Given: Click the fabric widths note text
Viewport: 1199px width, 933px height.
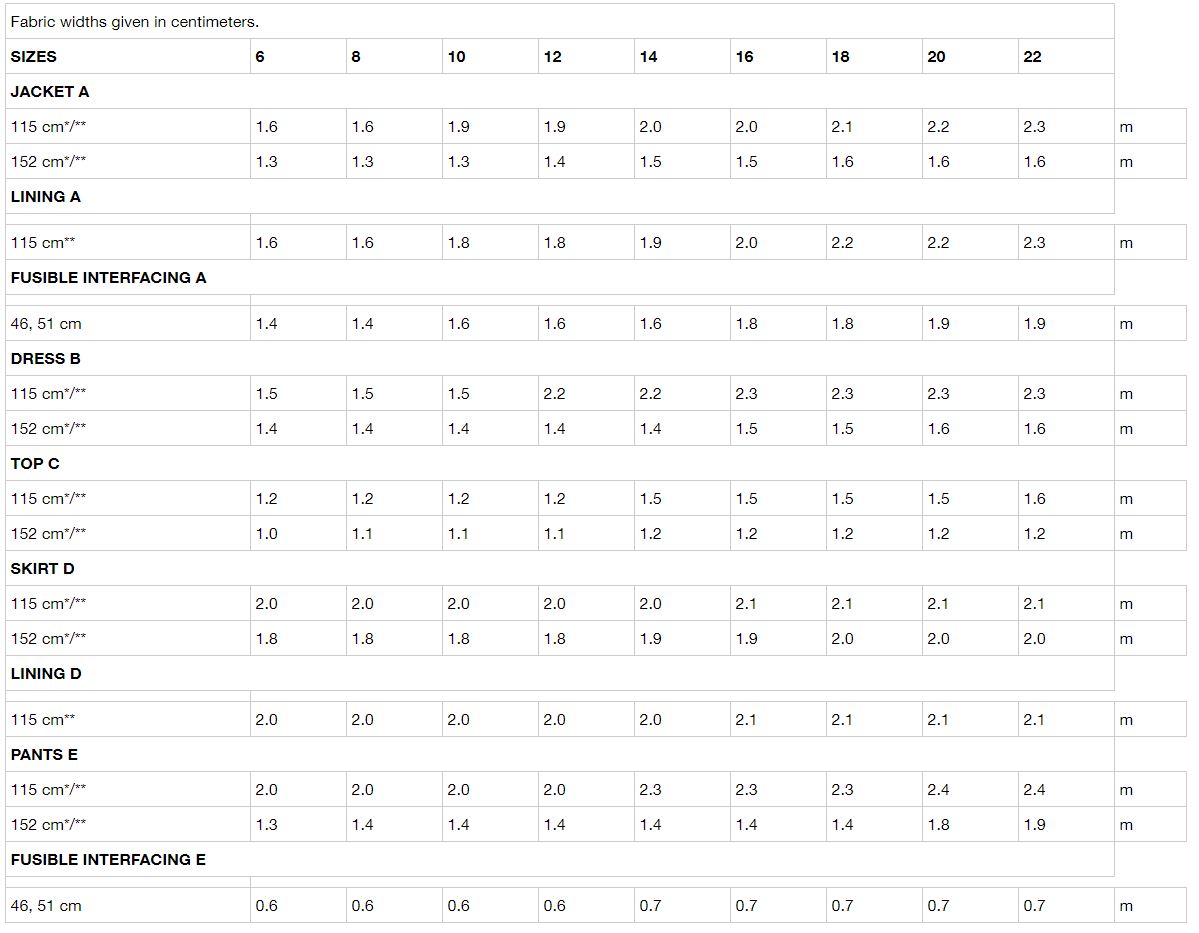Looking at the screenshot, I should pyautogui.click(x=135, y=21).
